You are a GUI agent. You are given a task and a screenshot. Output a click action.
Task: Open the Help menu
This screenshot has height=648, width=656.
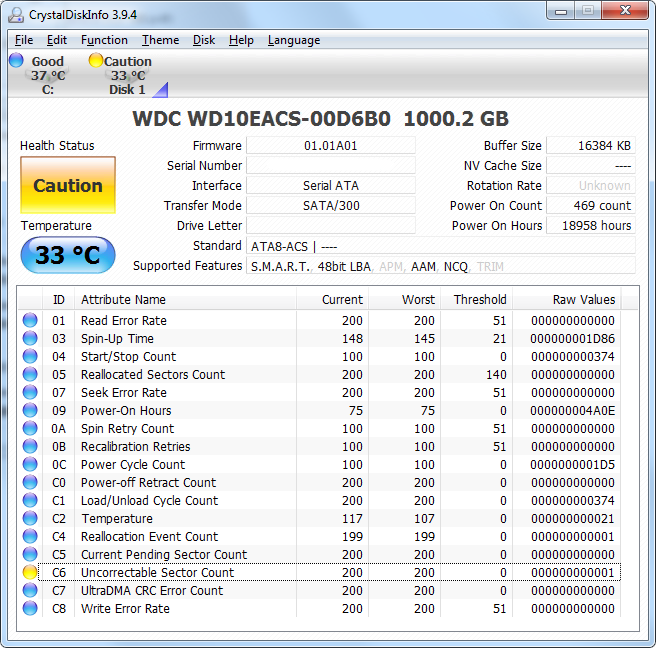click(x=241, y=40)
